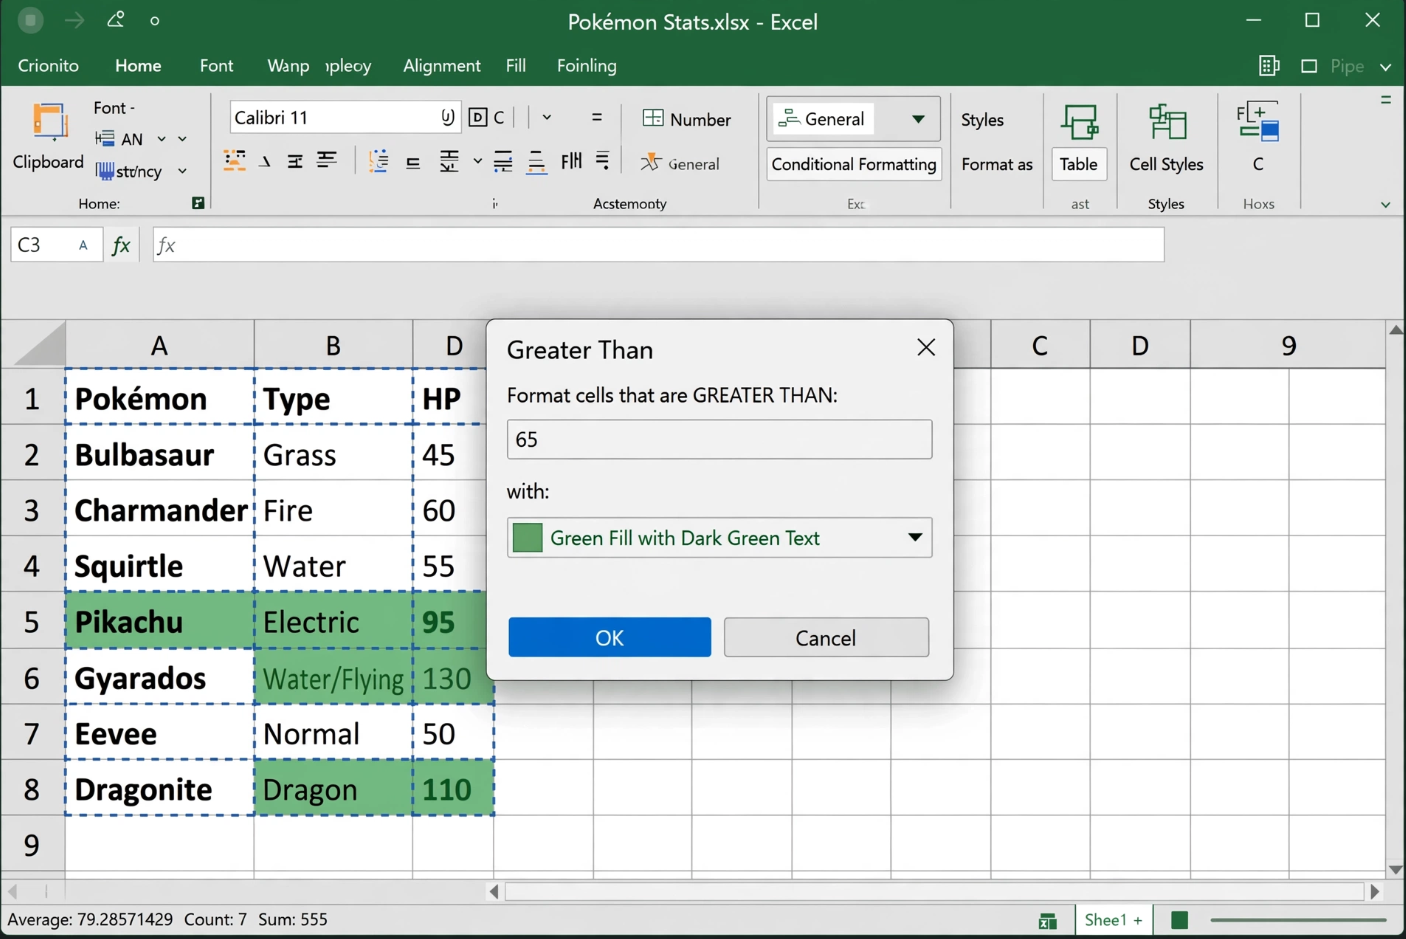Click the Cell Styles icon
This screenshot has width=1406, height=939.
tap(1167, 122)
